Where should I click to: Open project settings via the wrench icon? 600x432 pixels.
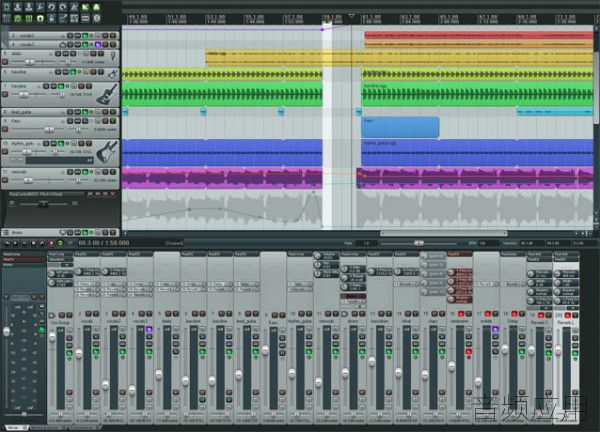[x=40, y=7]
